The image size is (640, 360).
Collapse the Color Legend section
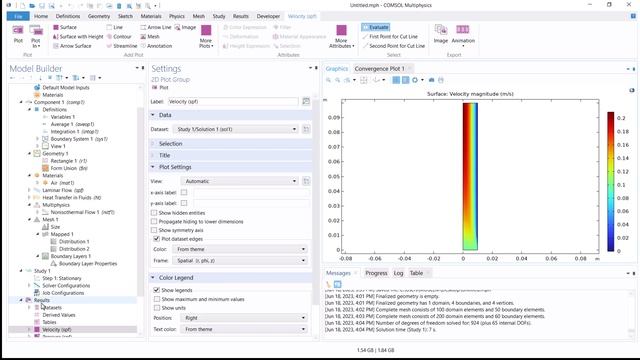(231, 278)
